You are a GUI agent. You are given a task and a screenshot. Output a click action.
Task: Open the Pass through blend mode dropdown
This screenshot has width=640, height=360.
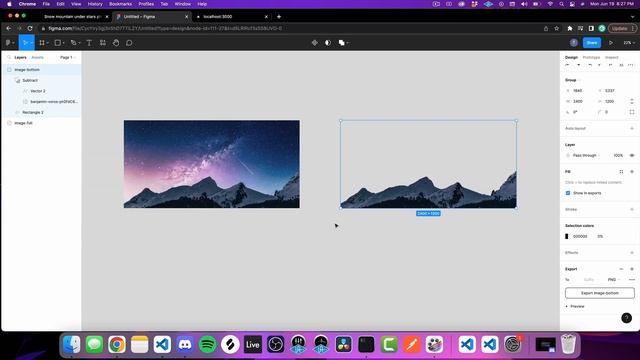(586, 155)
